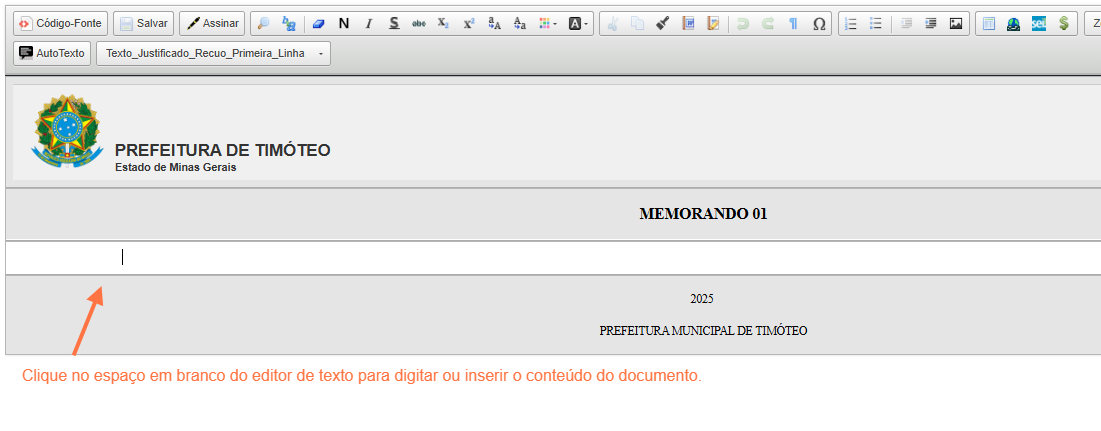This screenshot has height=431, width=1101.
Task: Open the Omega special characters dialog
Action: tap(819, 23)
